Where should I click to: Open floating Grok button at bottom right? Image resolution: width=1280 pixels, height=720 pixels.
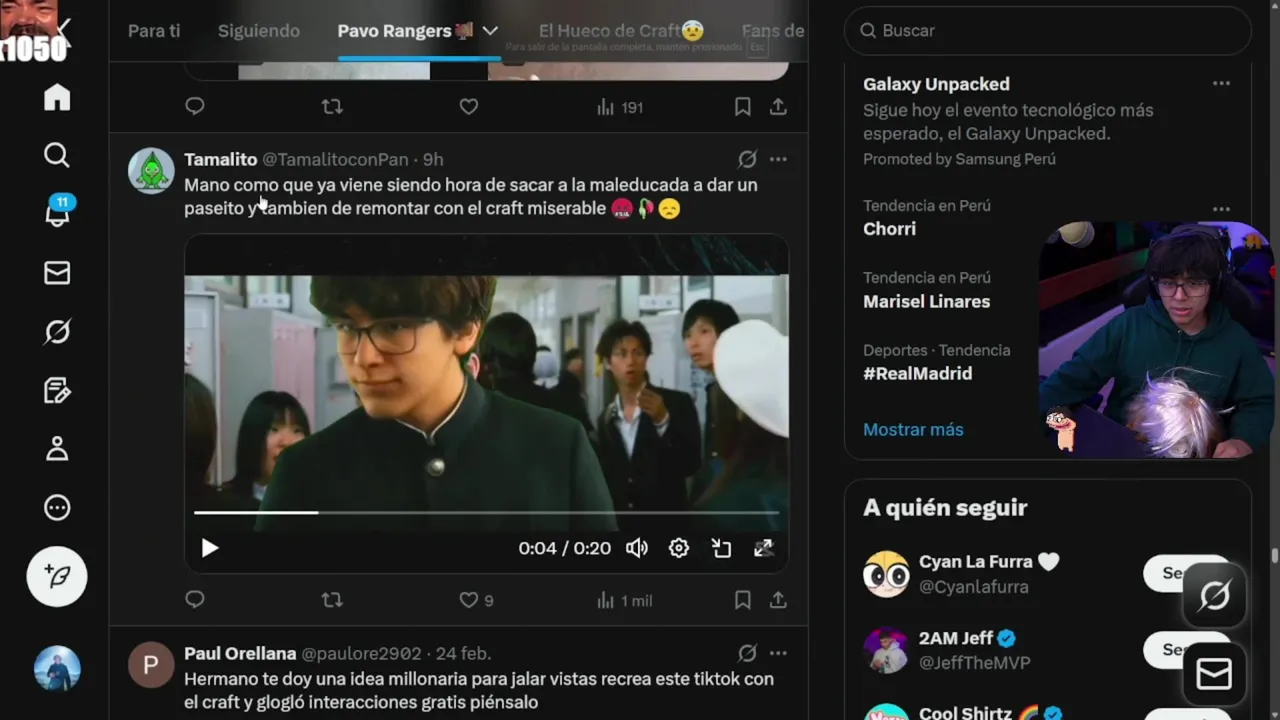(1214, 597)
